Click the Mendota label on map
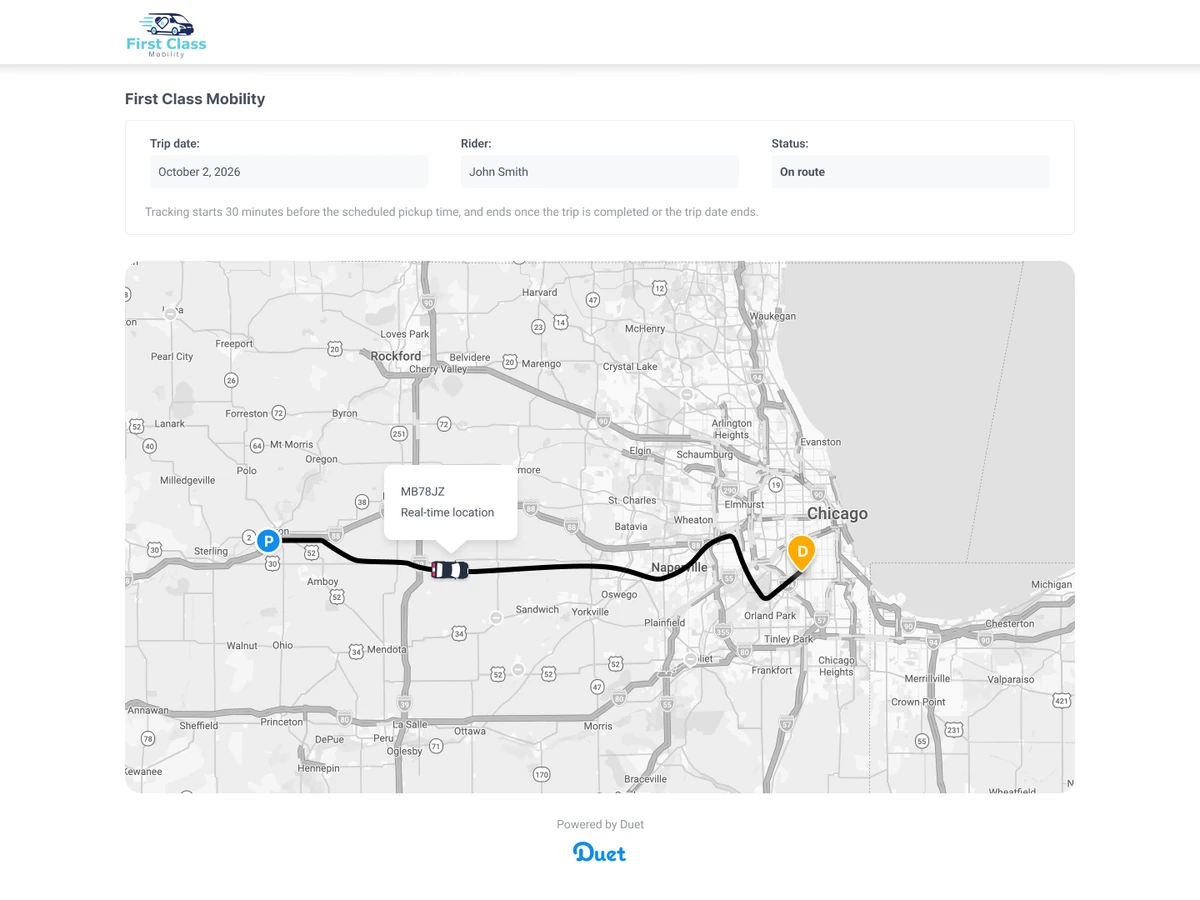Image resolution: width=1200 pixels, height=900 pixels. tap(387, 650)
